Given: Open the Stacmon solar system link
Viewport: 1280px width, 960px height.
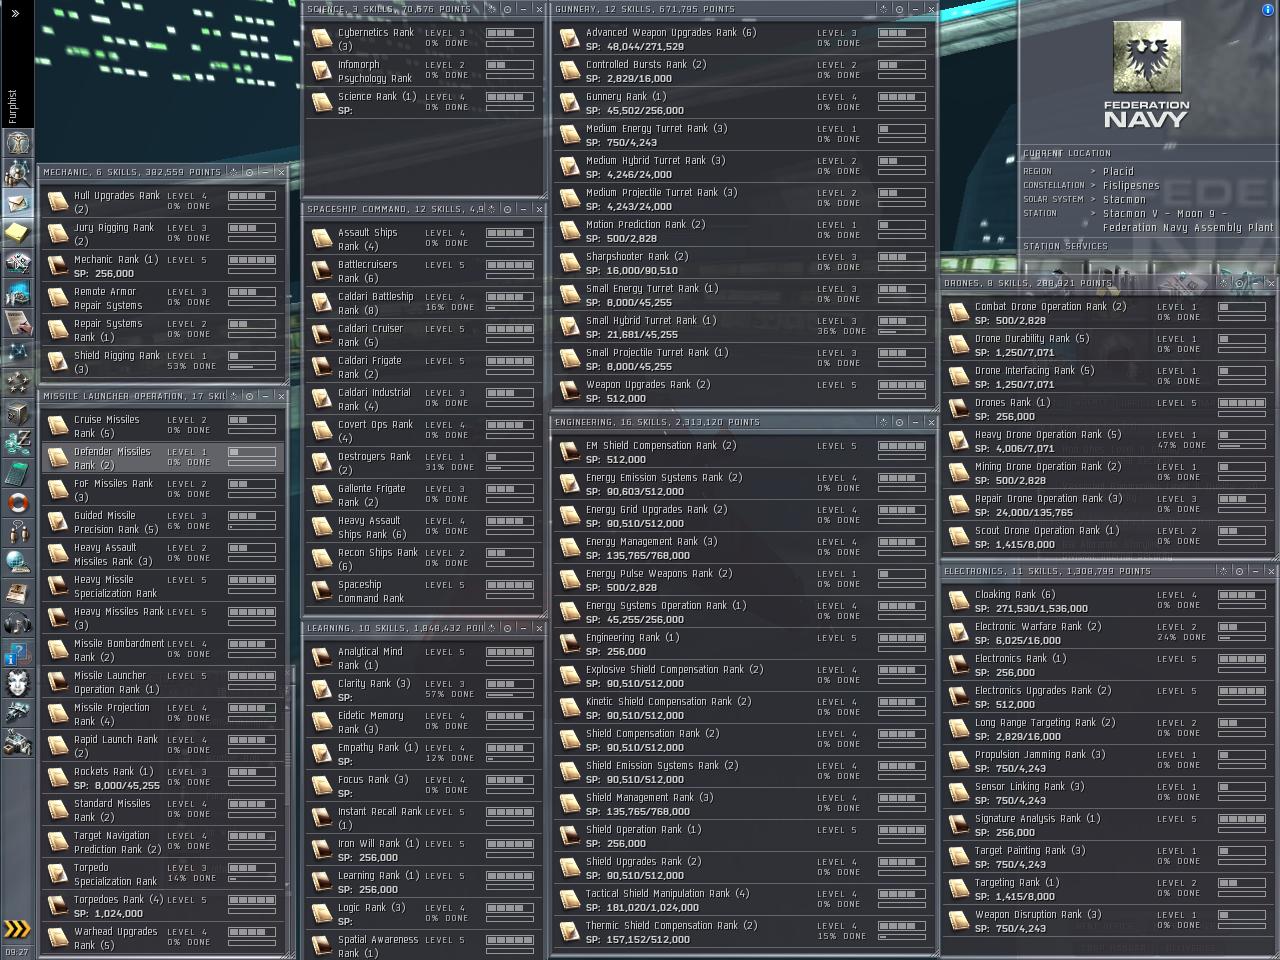Looking at the screenshot, I should click(x=1124, y=199).
